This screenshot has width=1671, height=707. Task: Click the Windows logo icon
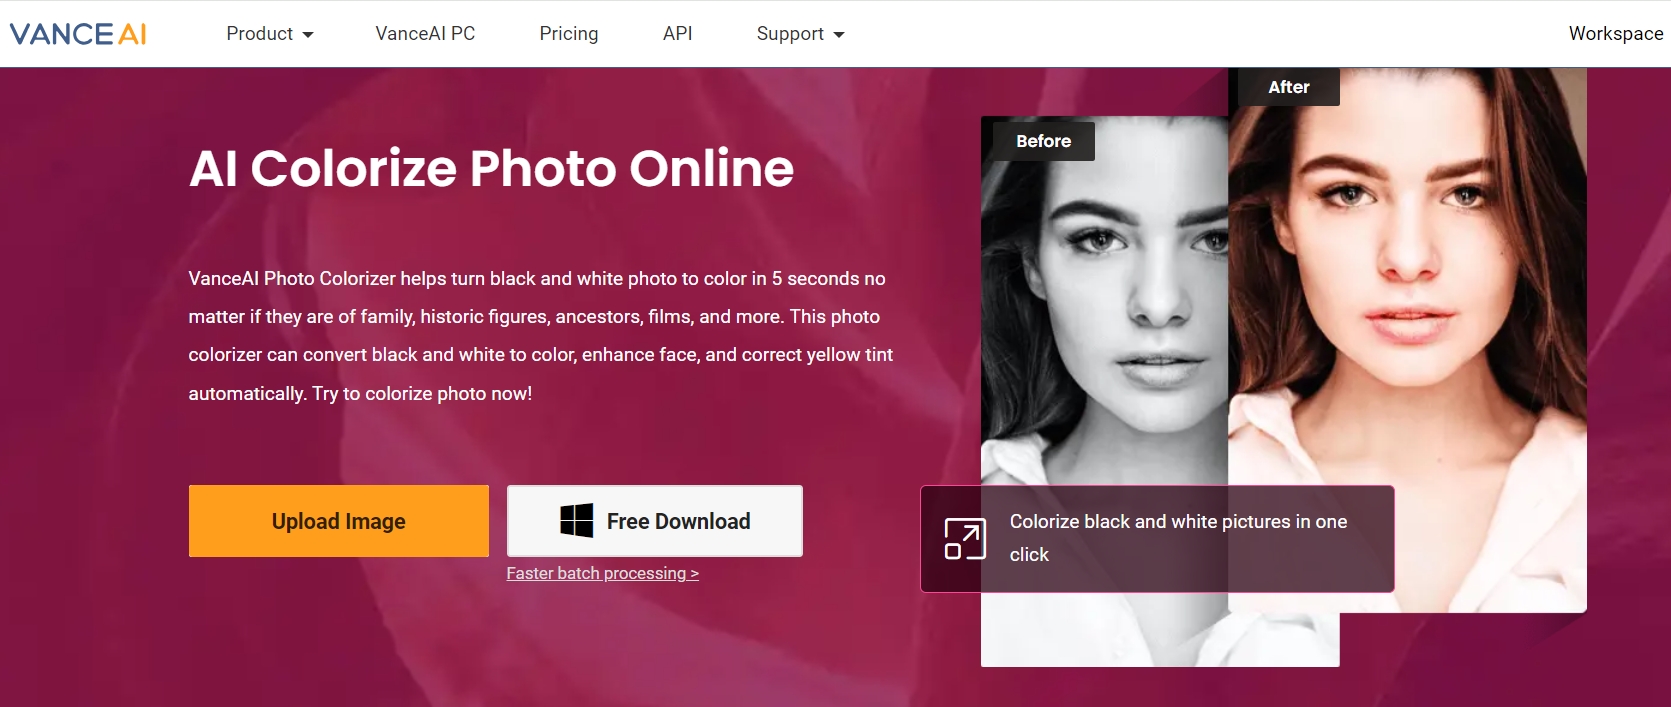[576, 521]
